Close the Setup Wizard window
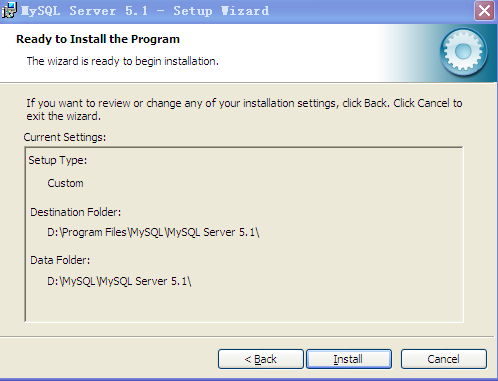The image size is (498, 381). click(x=484, y=11)
